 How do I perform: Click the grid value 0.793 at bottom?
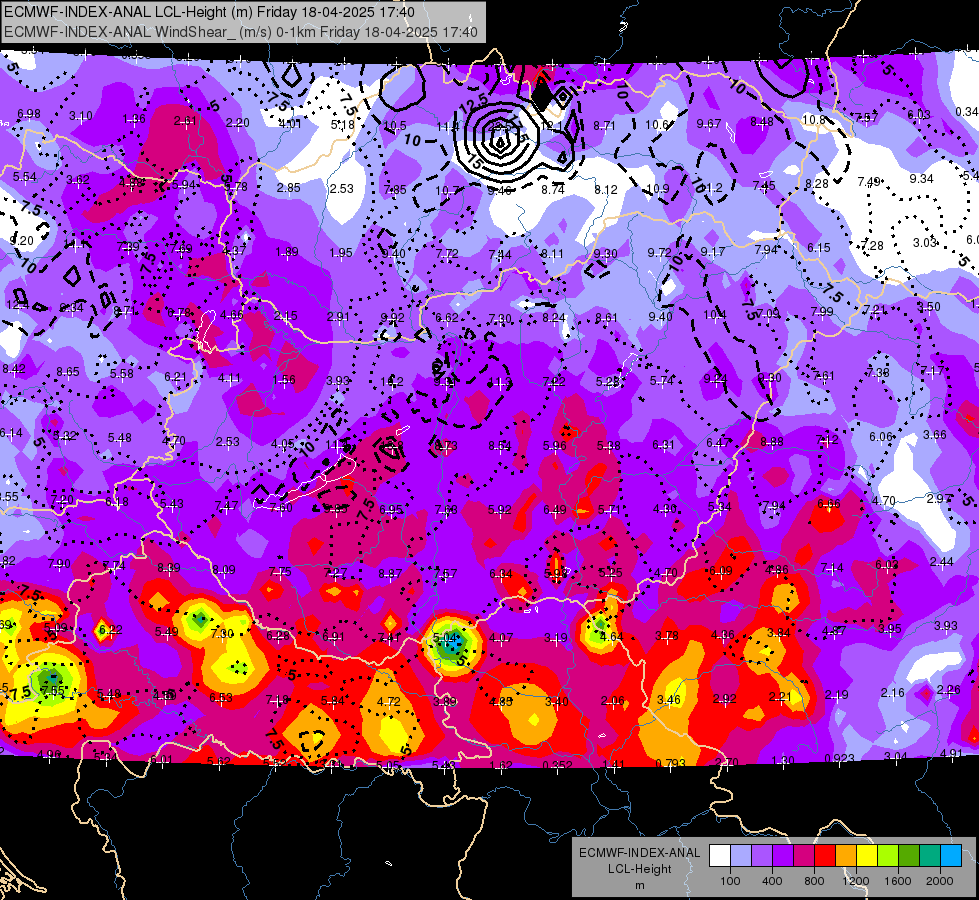pyautogui.click(x=671, y=763)
